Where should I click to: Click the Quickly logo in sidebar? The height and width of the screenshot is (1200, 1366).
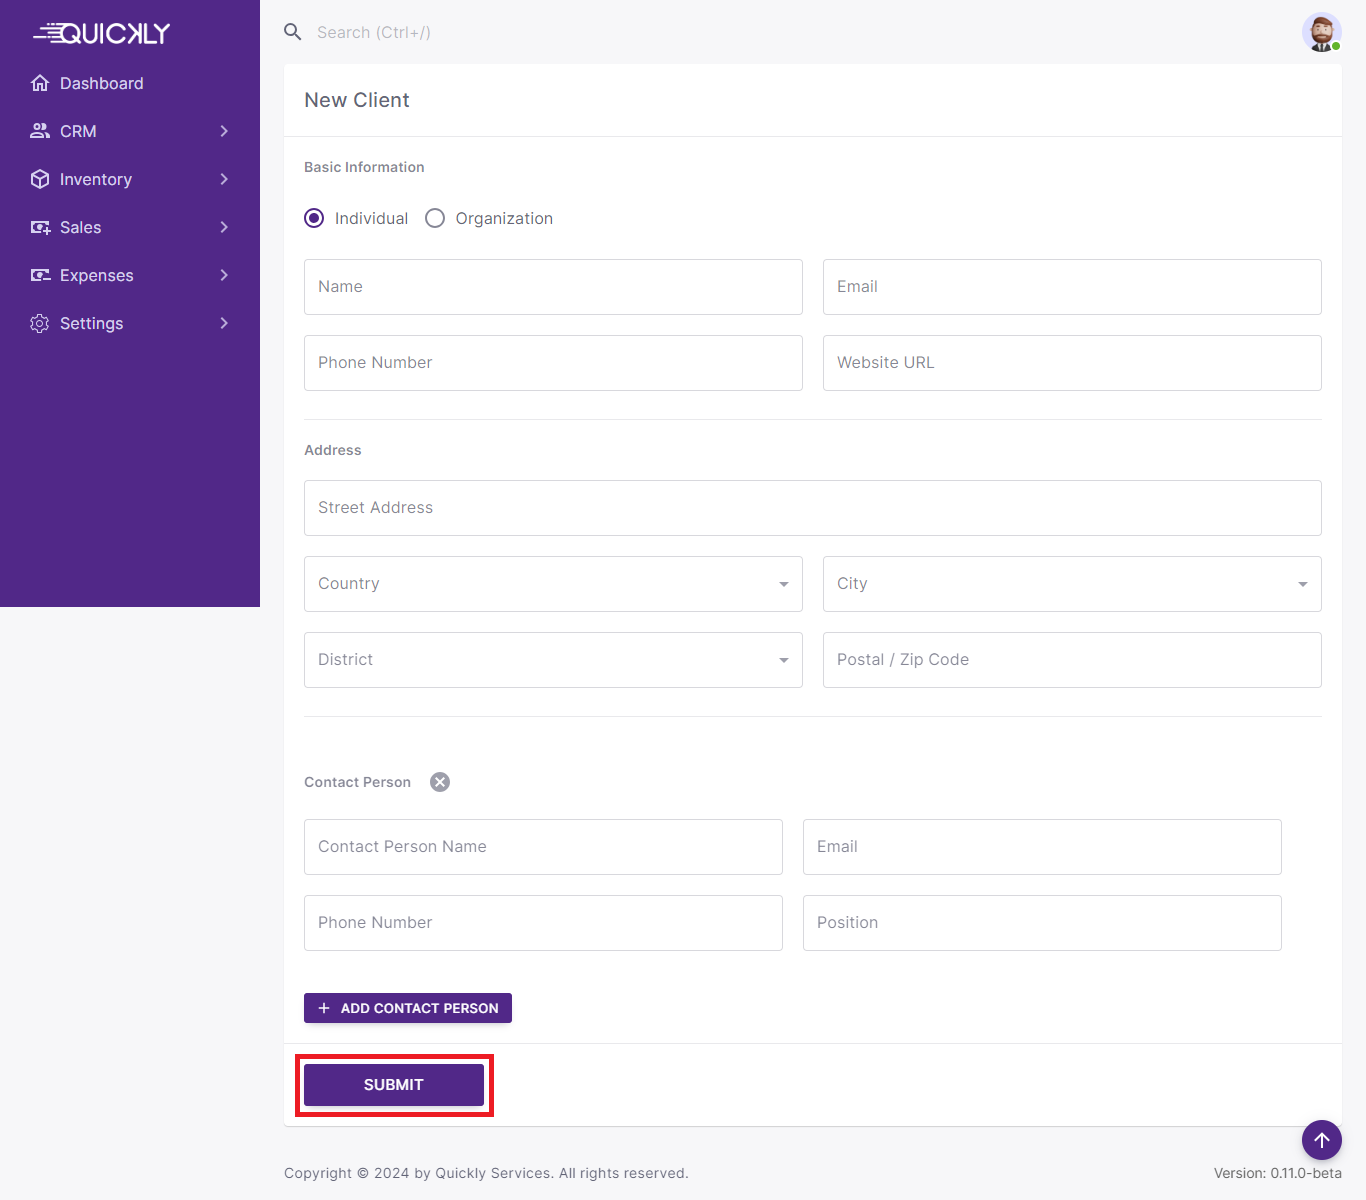pyautogui.click(x=102, y=34)
